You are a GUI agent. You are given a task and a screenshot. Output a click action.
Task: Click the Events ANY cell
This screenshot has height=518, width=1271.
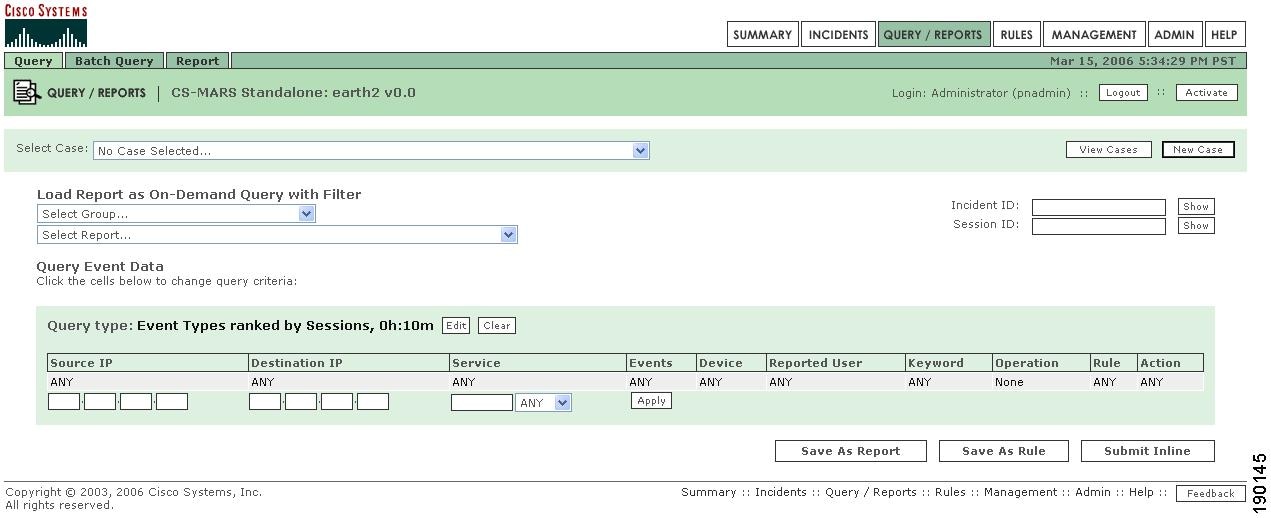click(x=661, y=382)
